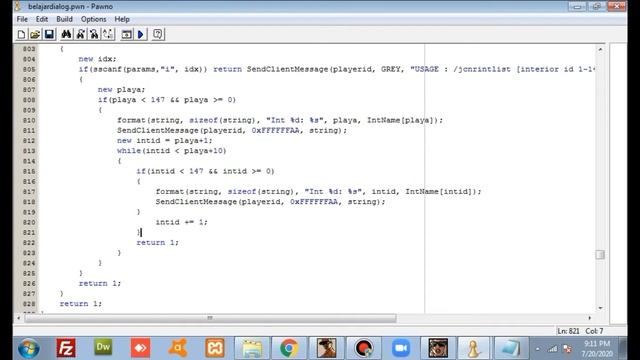Click "IntName[intid]" on line 817

tap(439, 191)
